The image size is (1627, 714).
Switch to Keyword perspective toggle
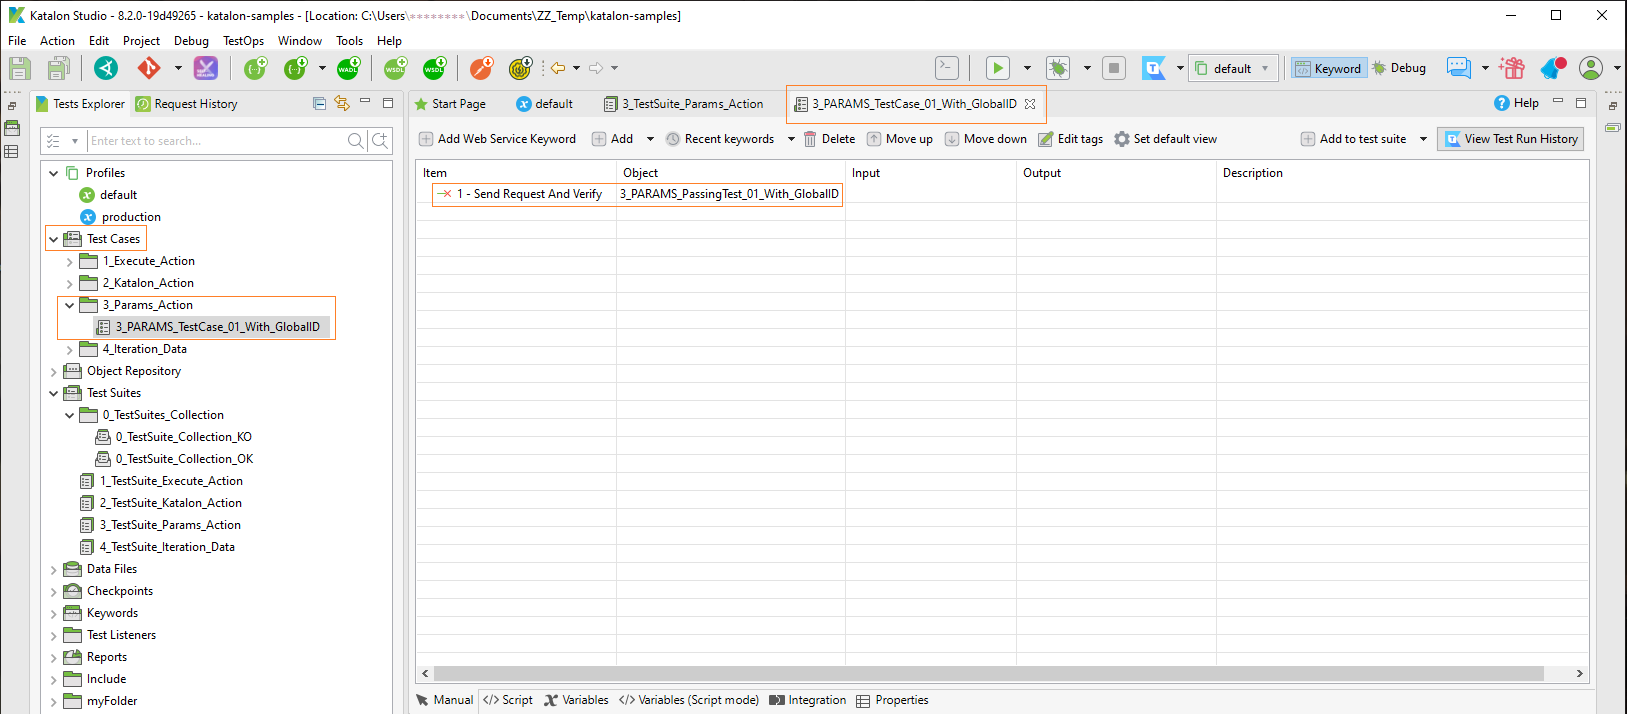1328,68
